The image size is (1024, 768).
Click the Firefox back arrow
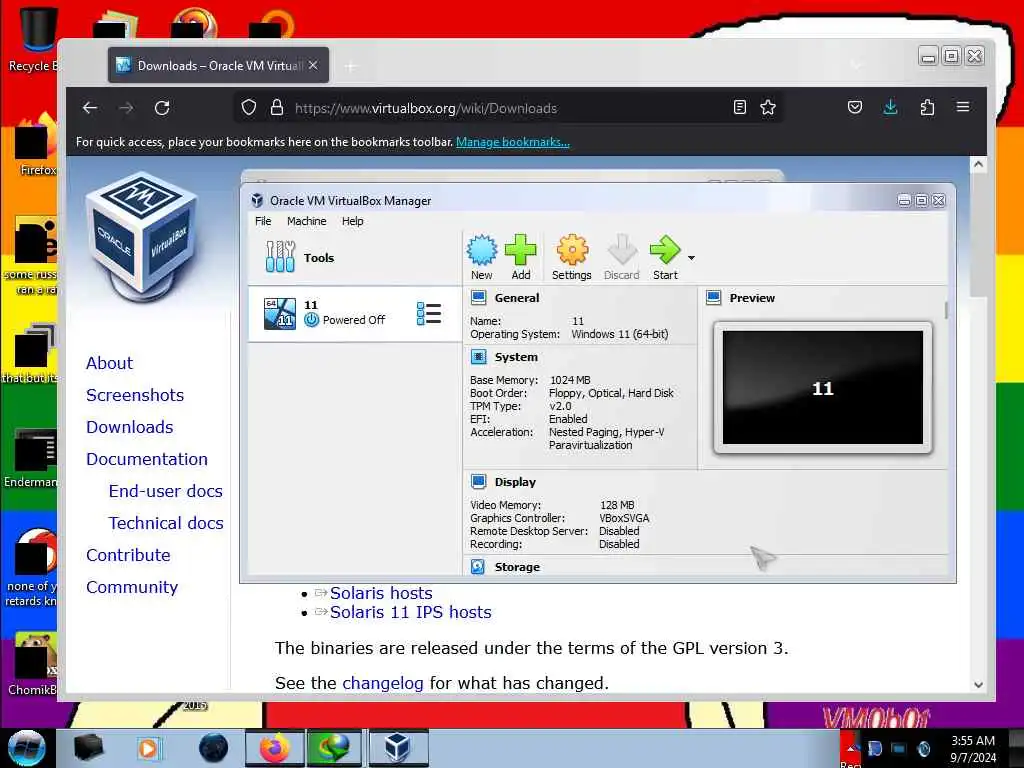[x=90, y=108]
